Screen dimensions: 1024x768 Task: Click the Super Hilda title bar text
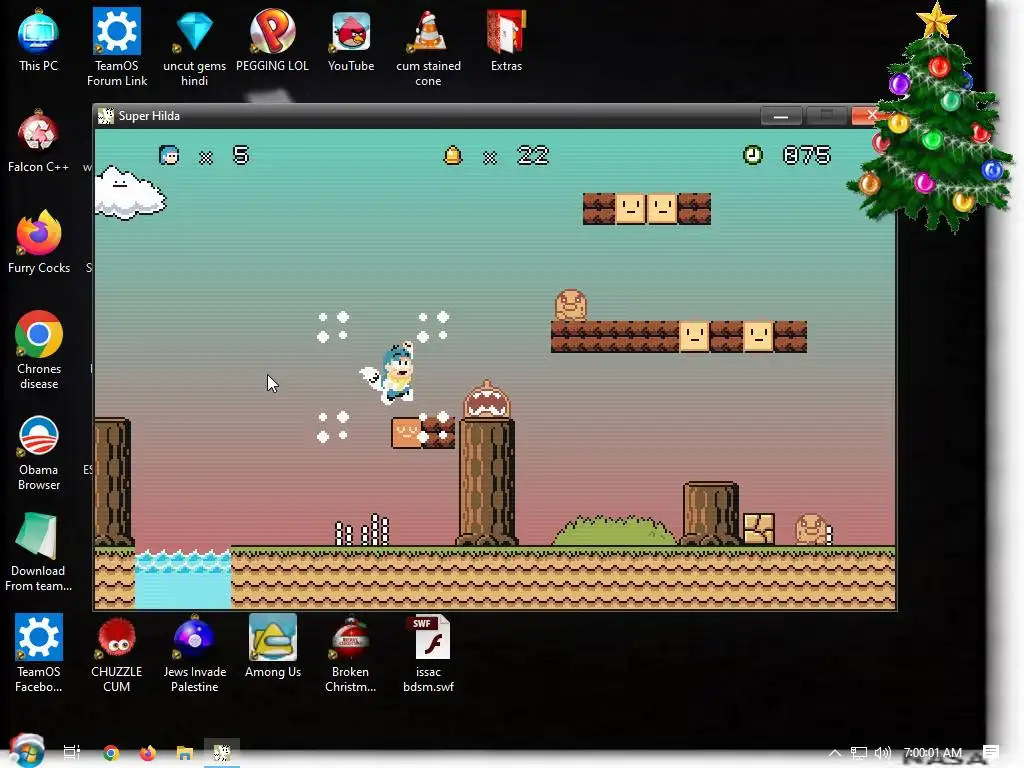tap(149, 116)
